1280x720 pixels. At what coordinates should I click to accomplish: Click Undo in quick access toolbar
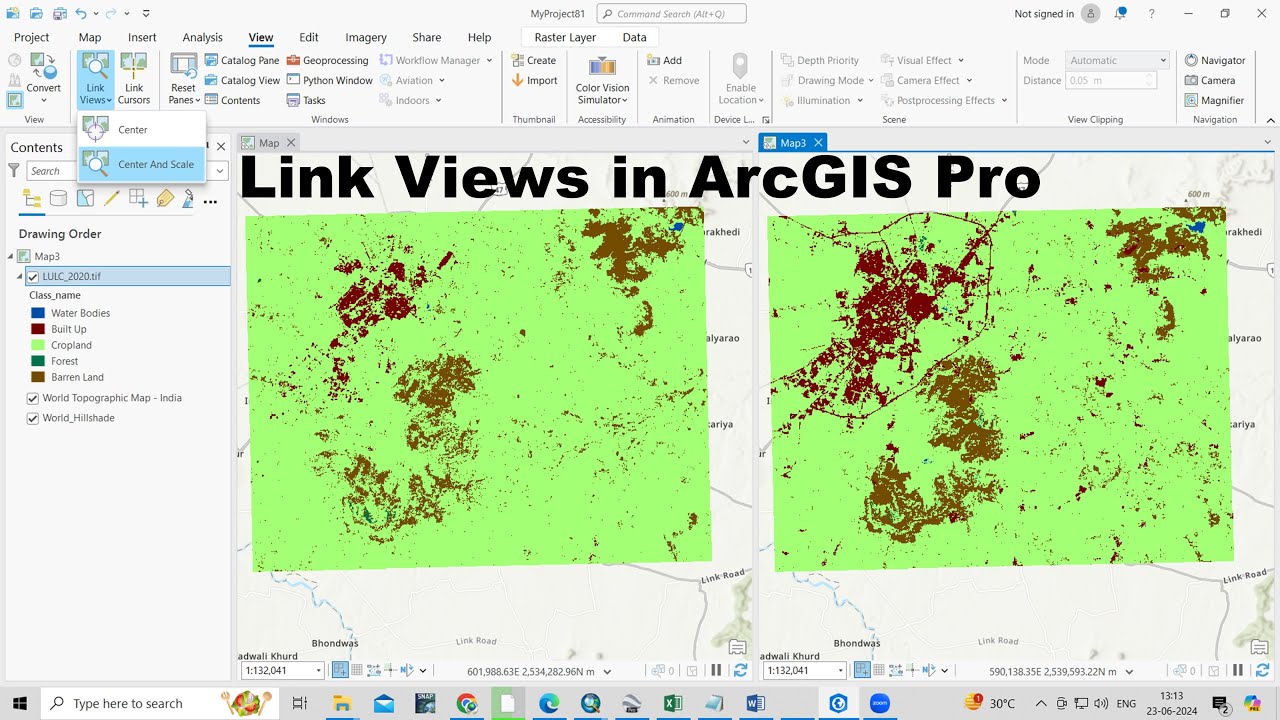[x=81, y=14]
